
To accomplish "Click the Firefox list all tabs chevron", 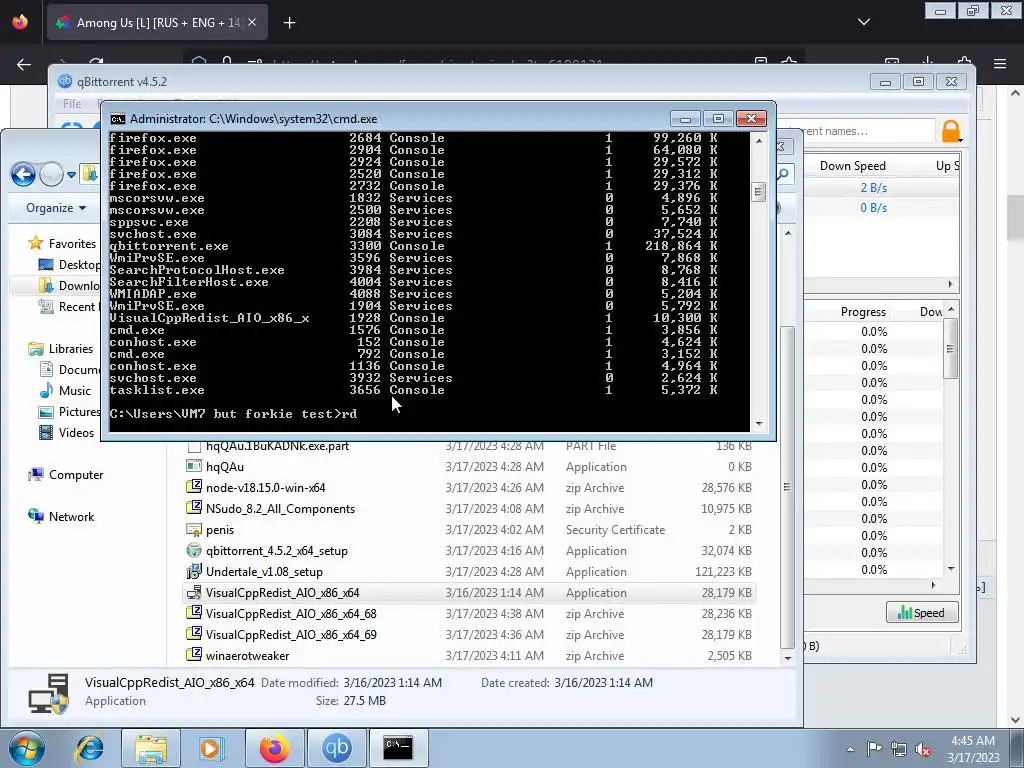I will pyautogui.click(x=863, y=23).
